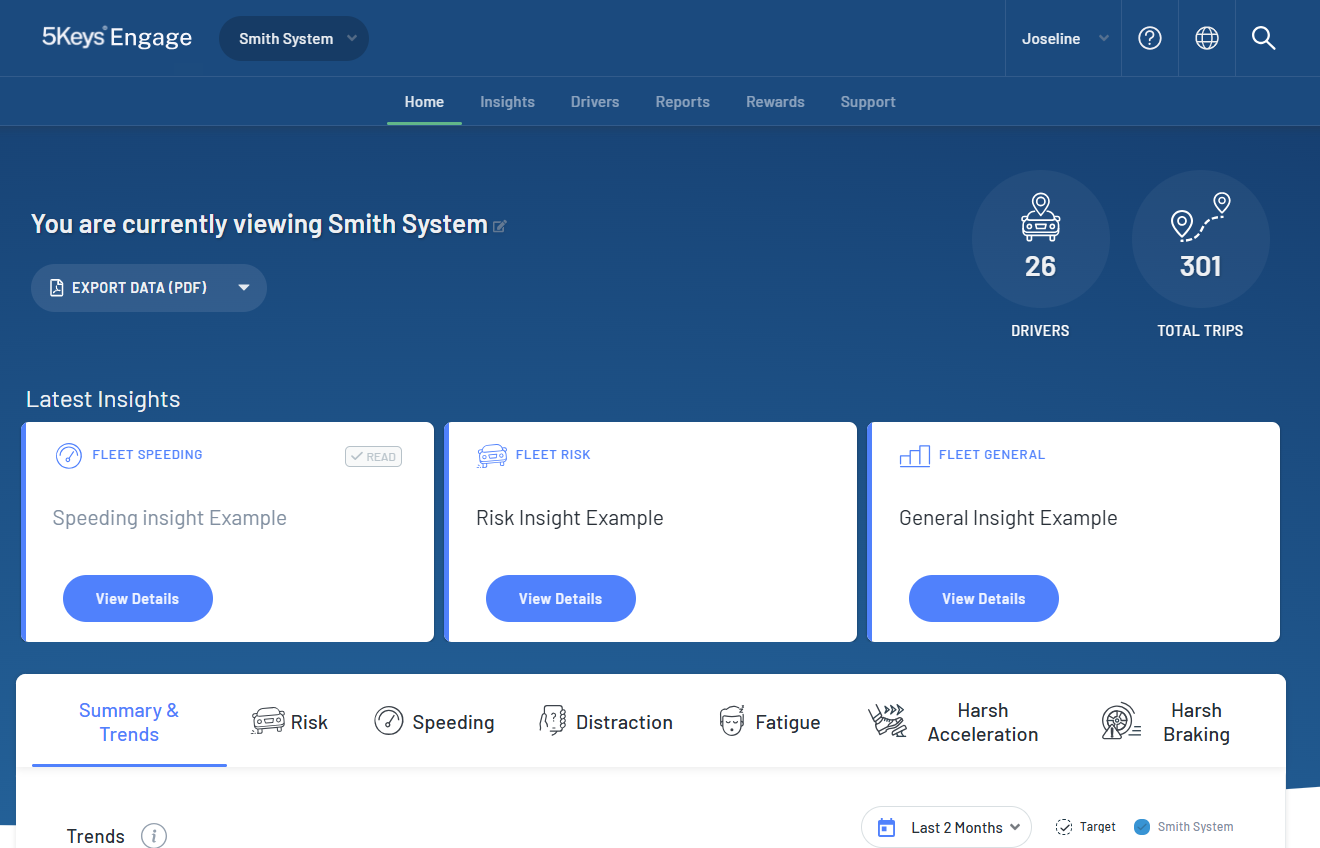
Task: Toggle READ badge on speeding insight
Action: coord(373,457)
